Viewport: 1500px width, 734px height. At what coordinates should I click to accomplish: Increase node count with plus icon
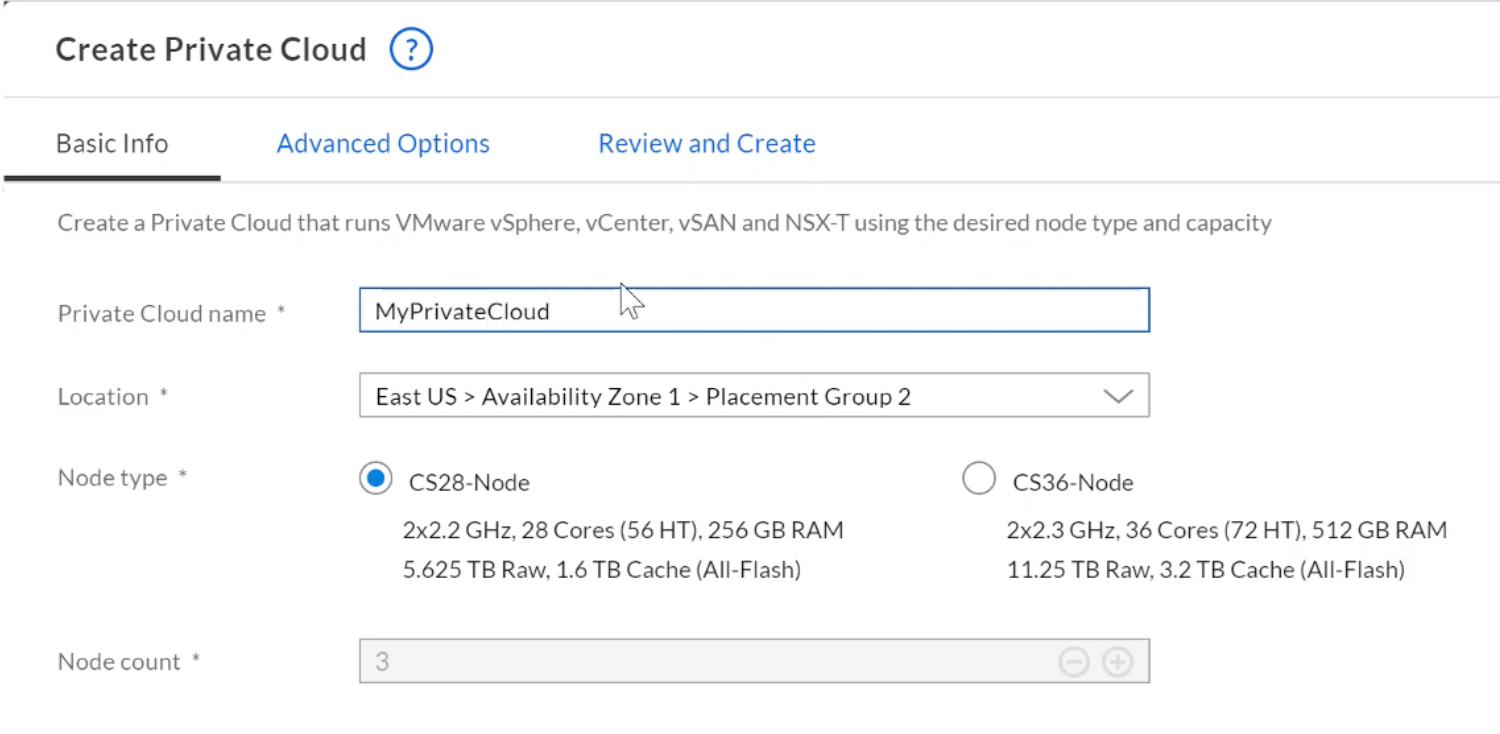[x=1117, y=662]
